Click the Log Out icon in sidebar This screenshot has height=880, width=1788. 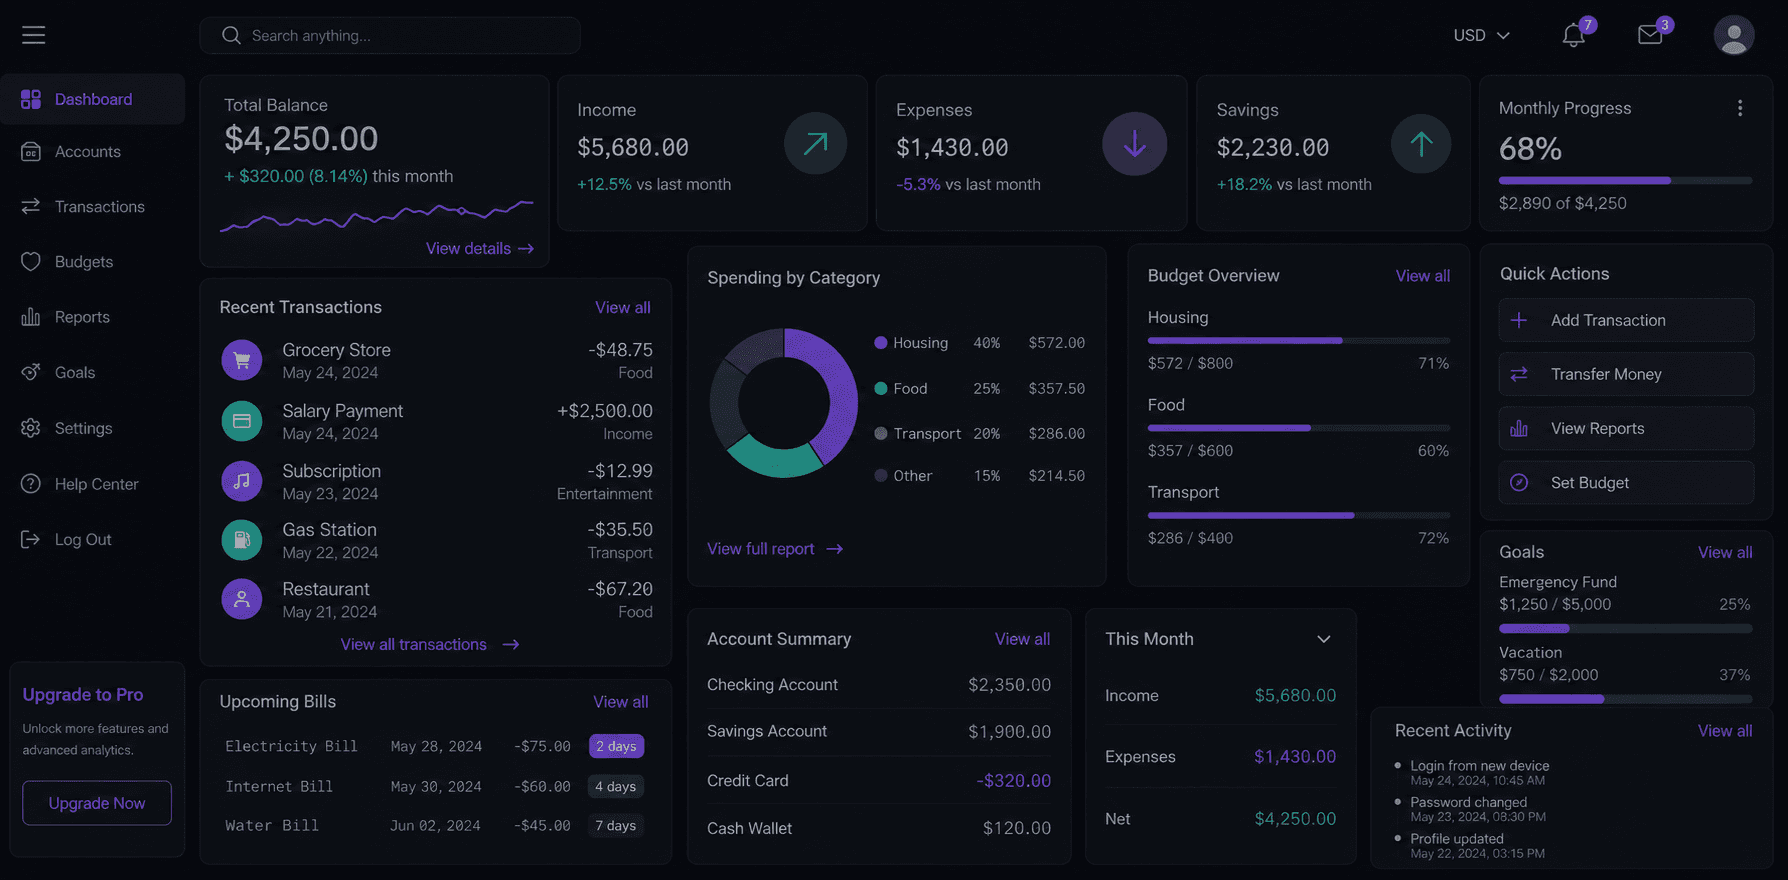[x=31, y=539]
